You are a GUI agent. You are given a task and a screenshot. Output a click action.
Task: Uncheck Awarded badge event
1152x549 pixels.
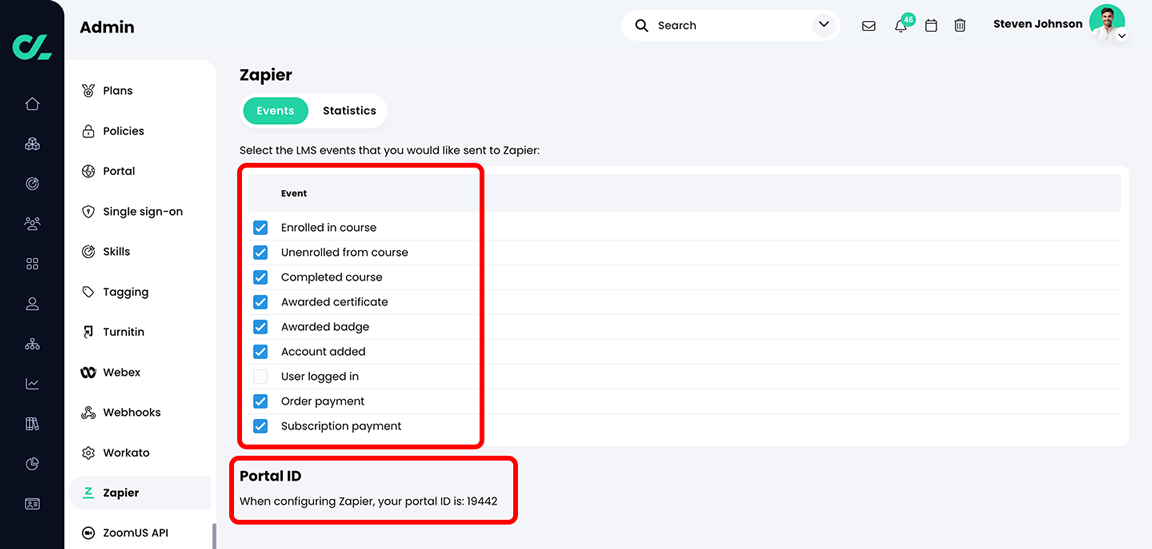pos(260,326)
